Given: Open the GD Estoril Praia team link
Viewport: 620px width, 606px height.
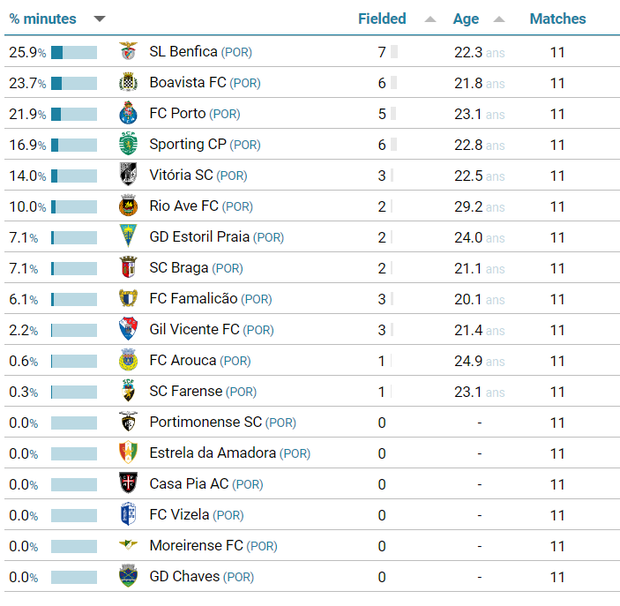Looking at the screenshot, I should click(x=199, y=238).
